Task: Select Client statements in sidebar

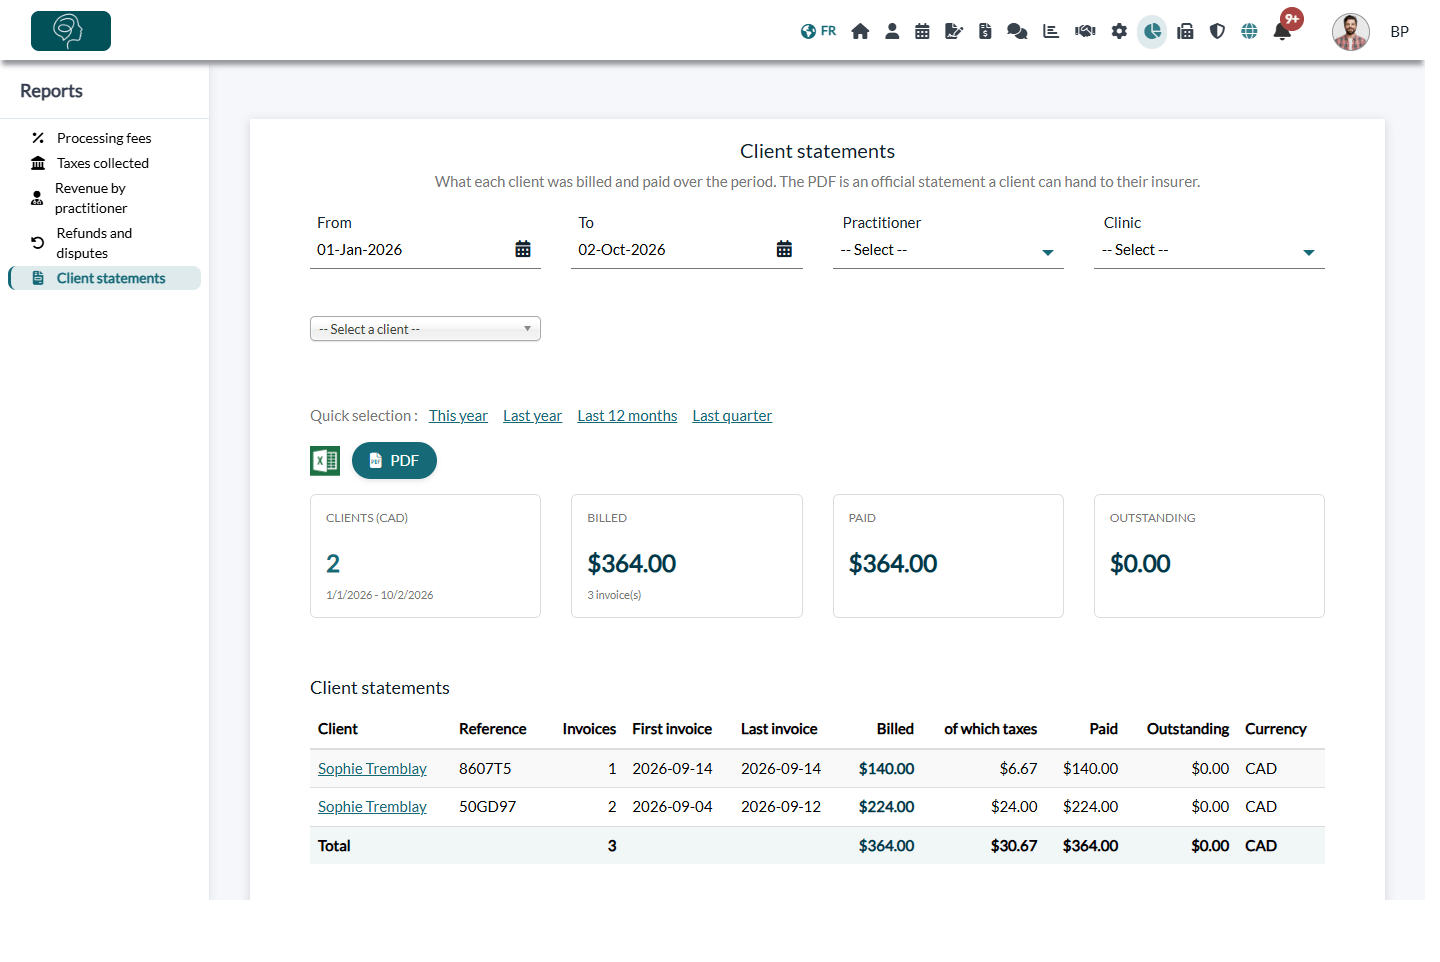Action: pyautogui.click(x=105, y=278)
